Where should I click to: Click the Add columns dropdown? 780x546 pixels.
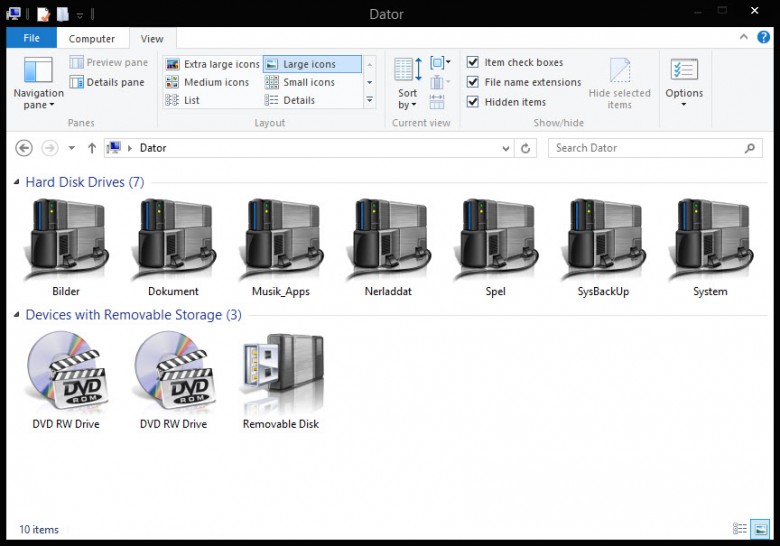tap(438, 82)
